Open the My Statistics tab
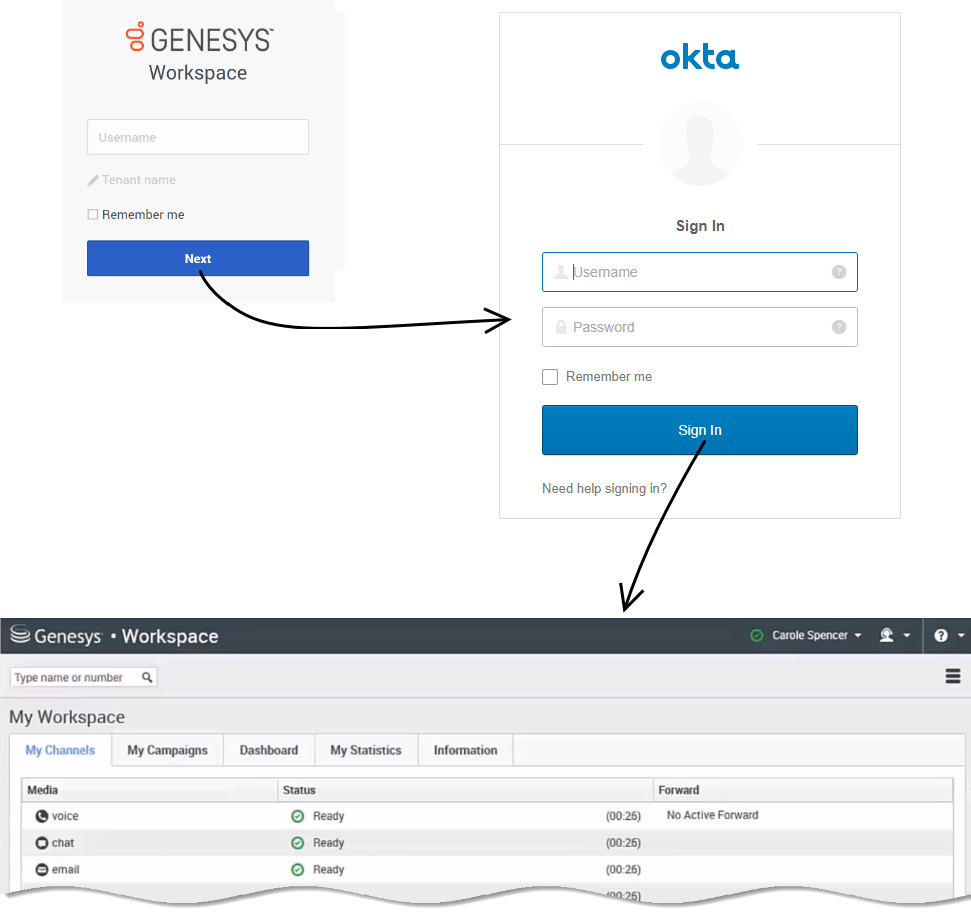This screenshot has width=971, height=912. [366, 750]
